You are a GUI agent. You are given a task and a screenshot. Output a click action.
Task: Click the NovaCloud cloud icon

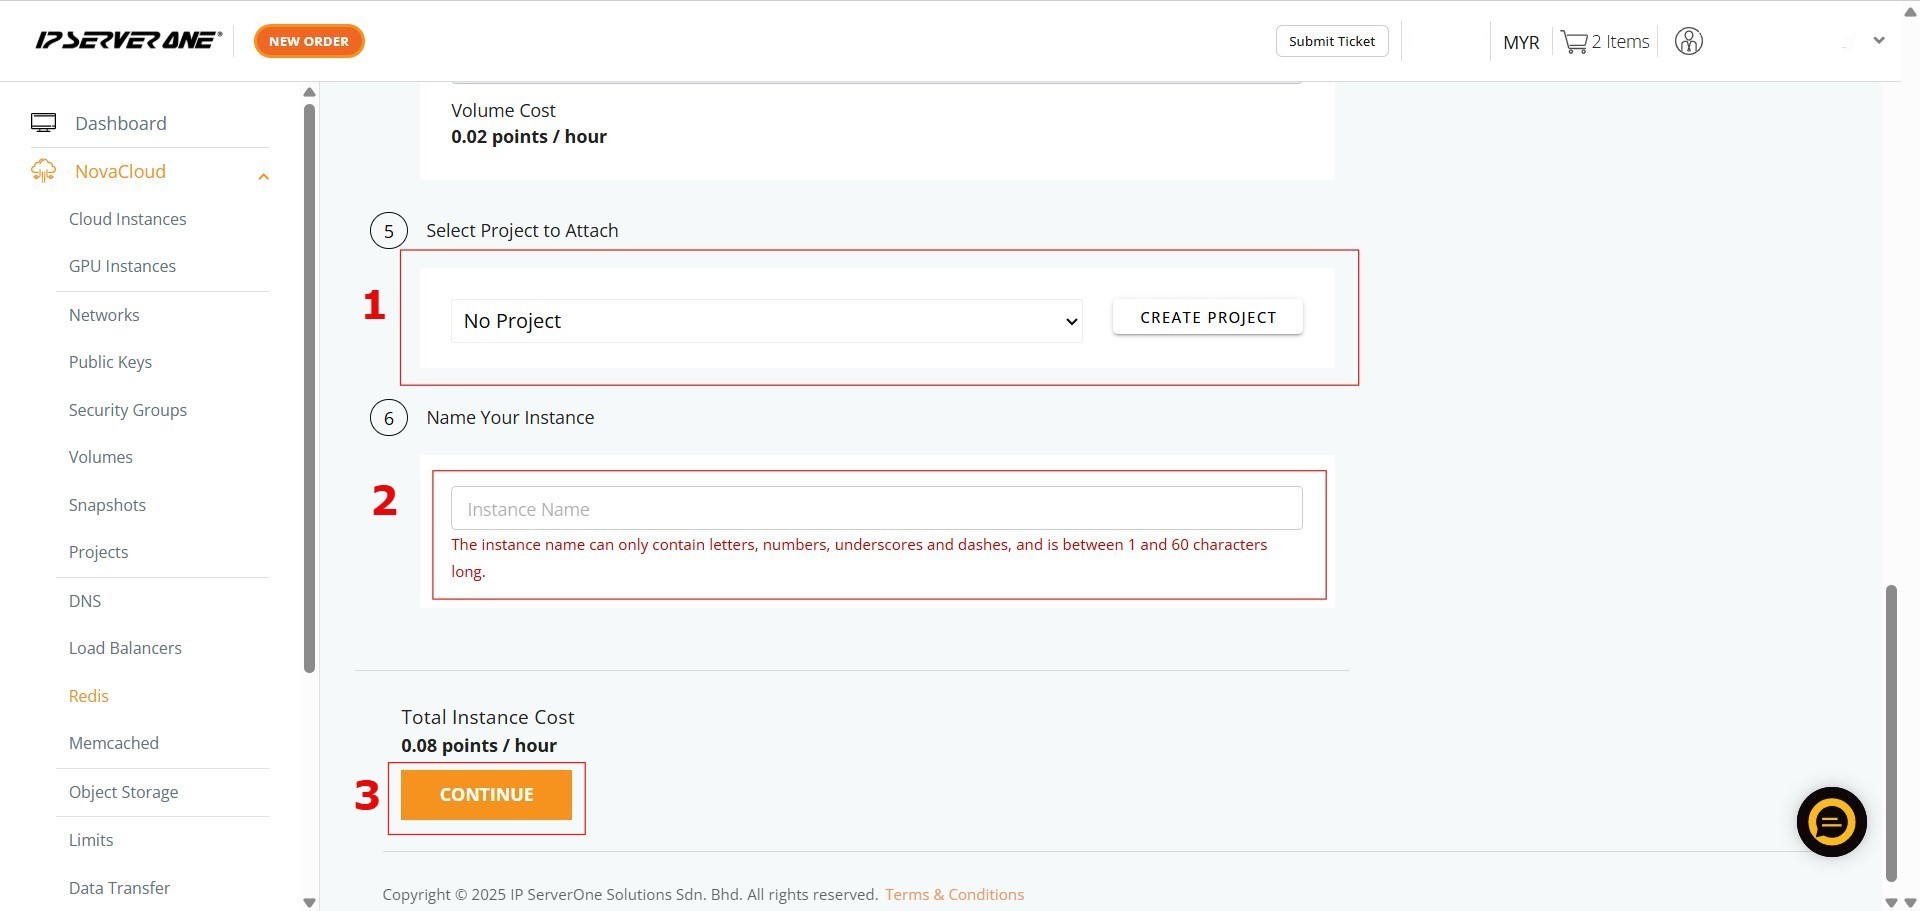coord(43,171)
